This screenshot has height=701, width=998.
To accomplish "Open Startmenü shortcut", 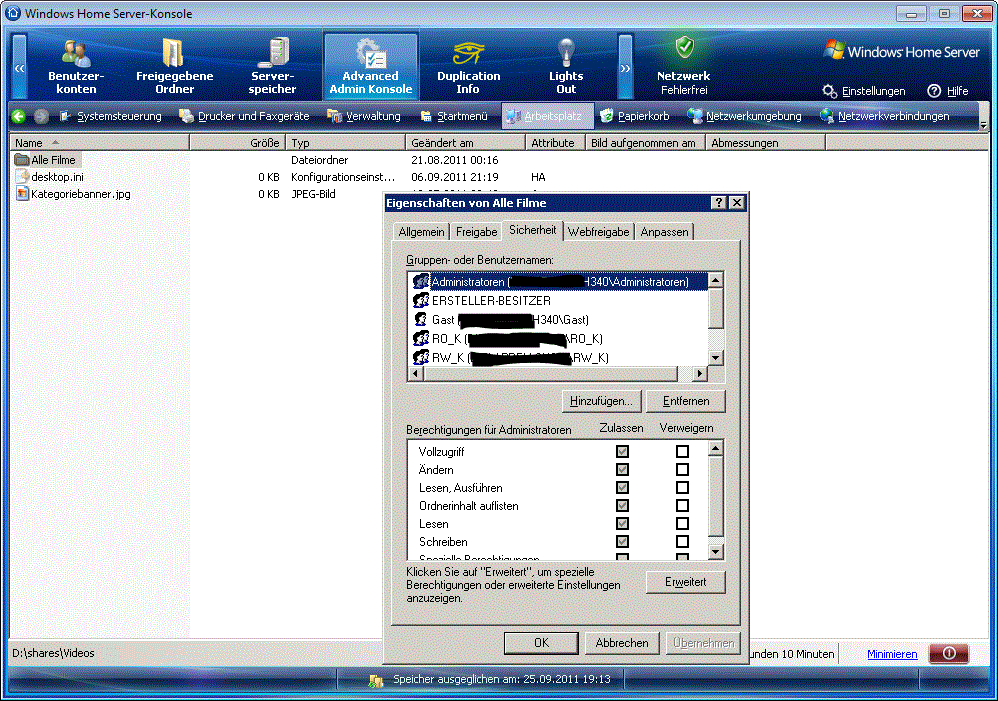I will [x=454, y=116].
